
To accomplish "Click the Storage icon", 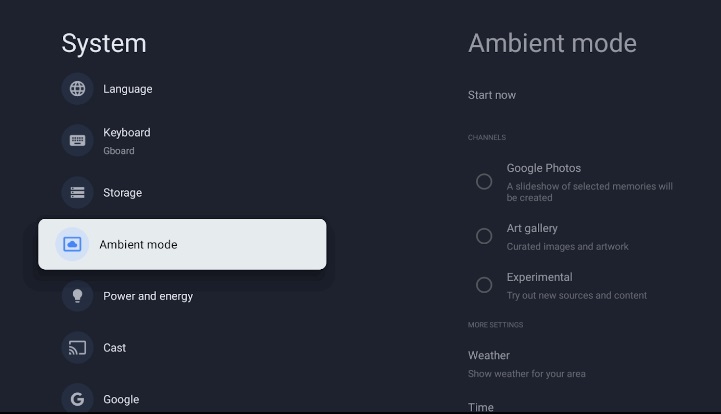I will [77, 193].
